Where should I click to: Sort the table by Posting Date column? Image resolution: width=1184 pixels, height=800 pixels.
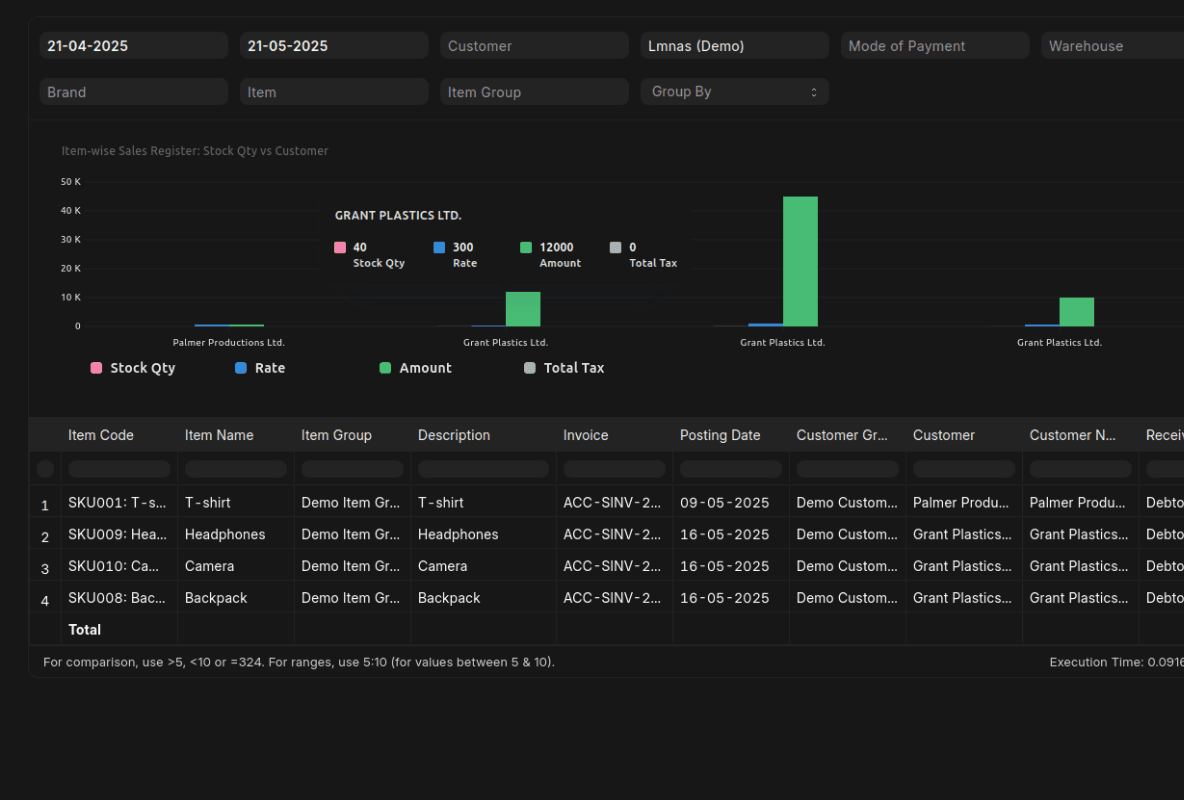click(x=720, y=435)
